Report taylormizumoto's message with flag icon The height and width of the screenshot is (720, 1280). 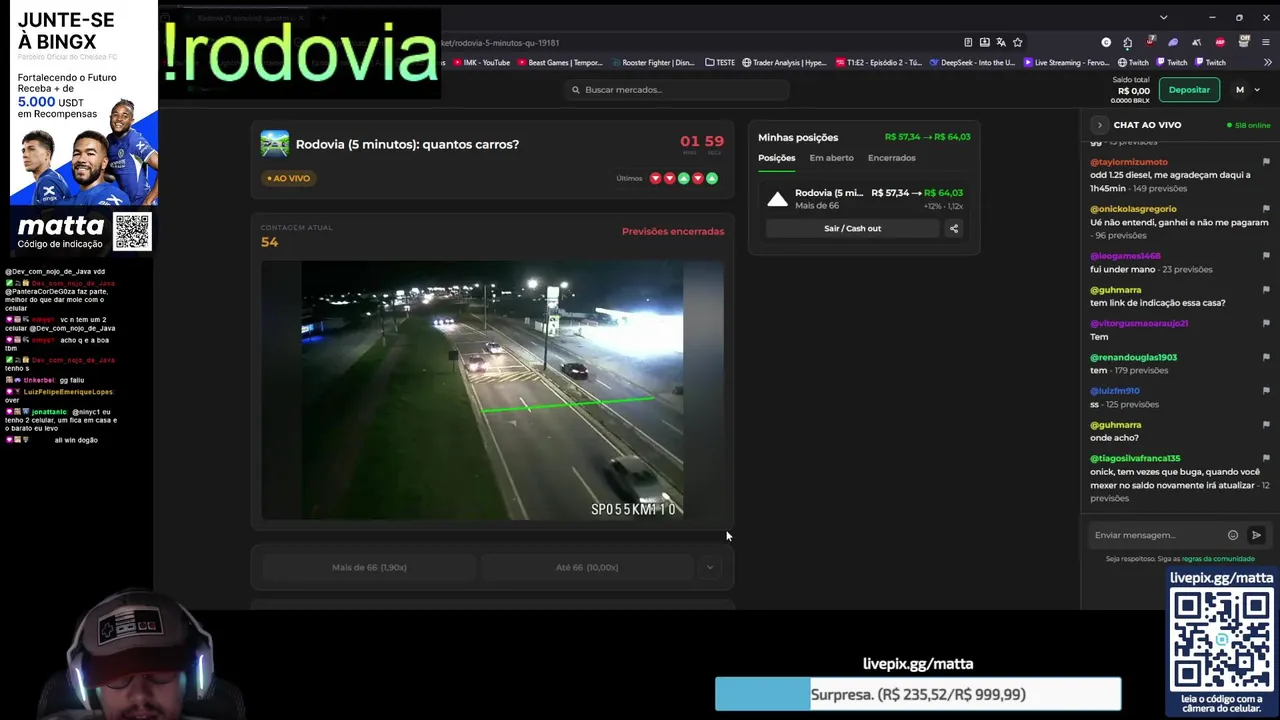click(1266, 162)
